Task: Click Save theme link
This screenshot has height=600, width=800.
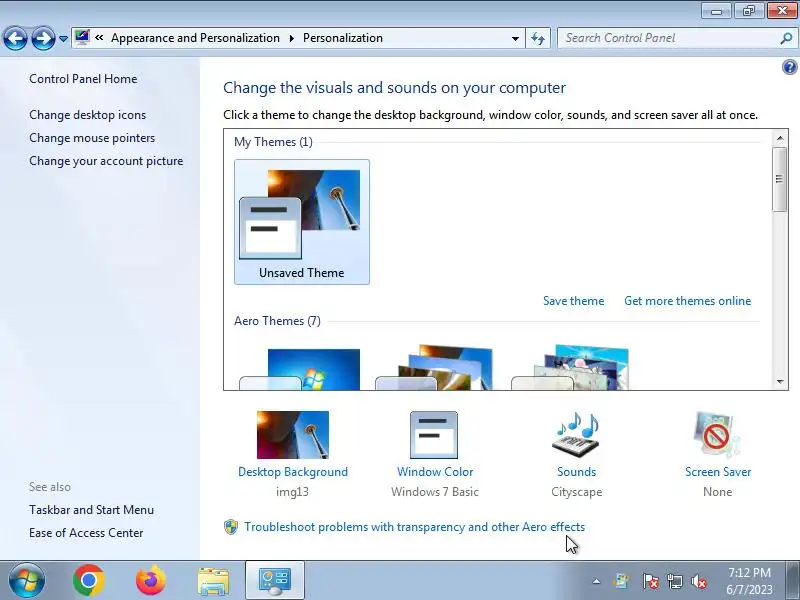Action: tap(573, 301)
